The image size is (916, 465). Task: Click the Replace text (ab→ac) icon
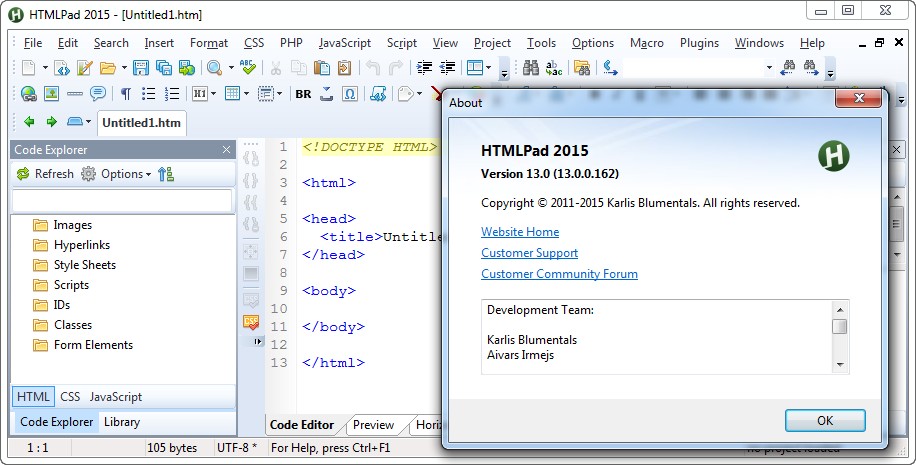click(x=554, y=68)
